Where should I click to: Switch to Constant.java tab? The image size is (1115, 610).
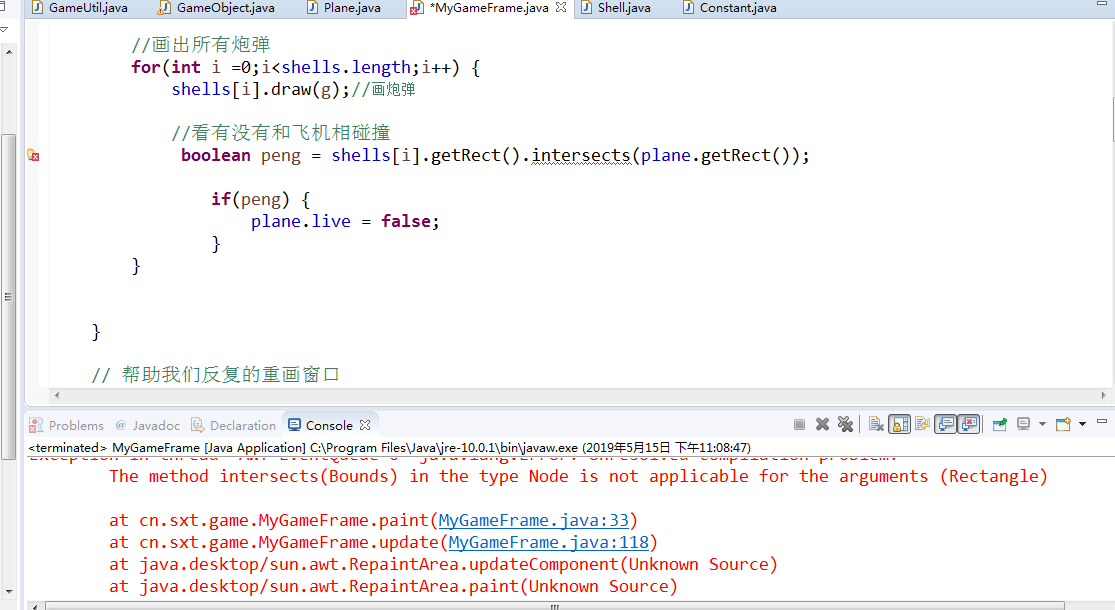click(x=730, y=8)
